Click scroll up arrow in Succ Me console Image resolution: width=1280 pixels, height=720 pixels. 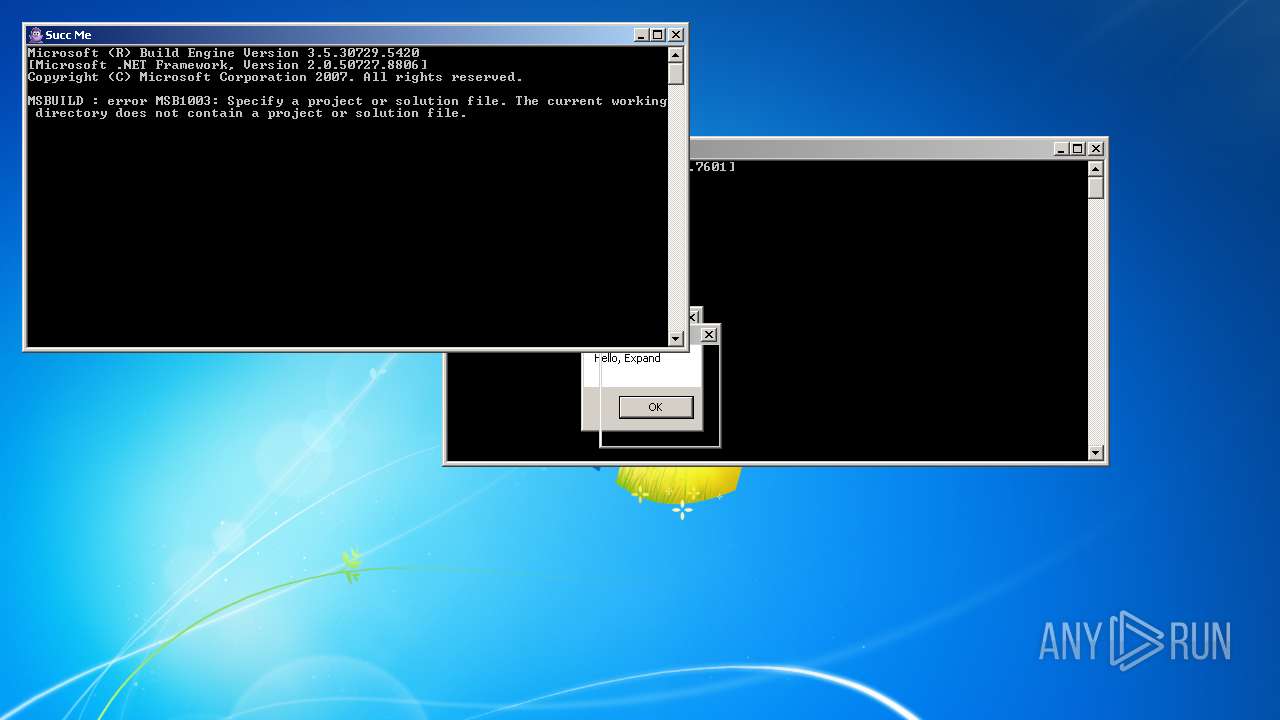pyautogui.click(x=675, y=55)
